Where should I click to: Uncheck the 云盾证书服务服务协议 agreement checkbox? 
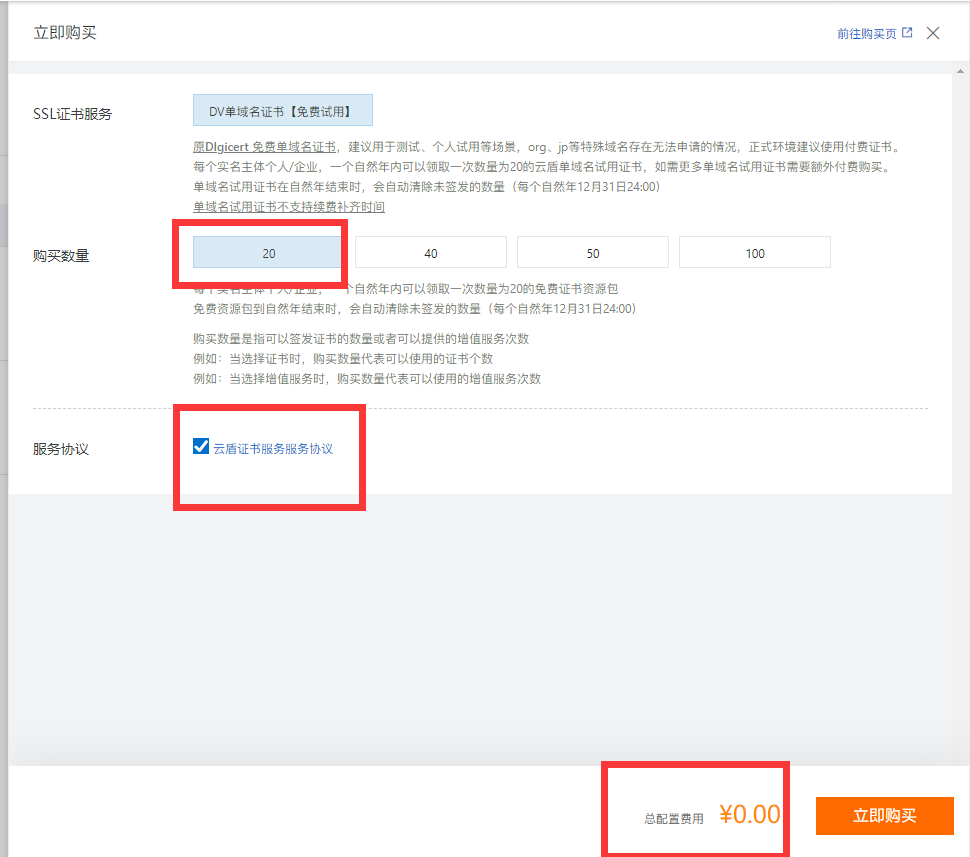point(200,447)
